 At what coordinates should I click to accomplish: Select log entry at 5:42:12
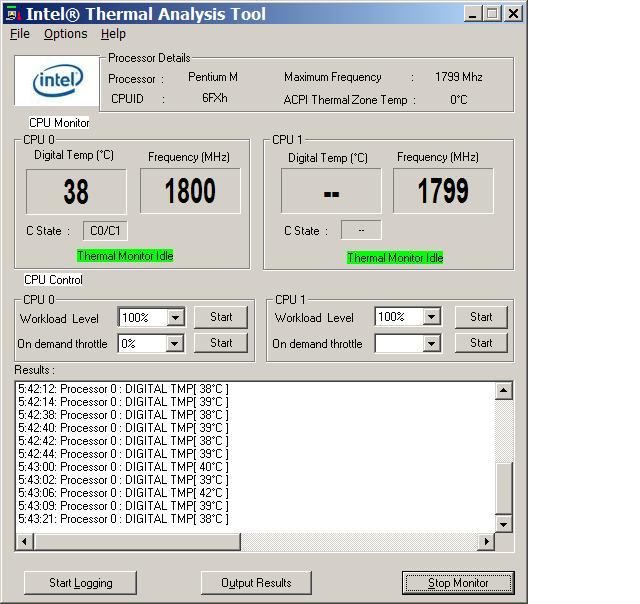[x=123, y=389]
